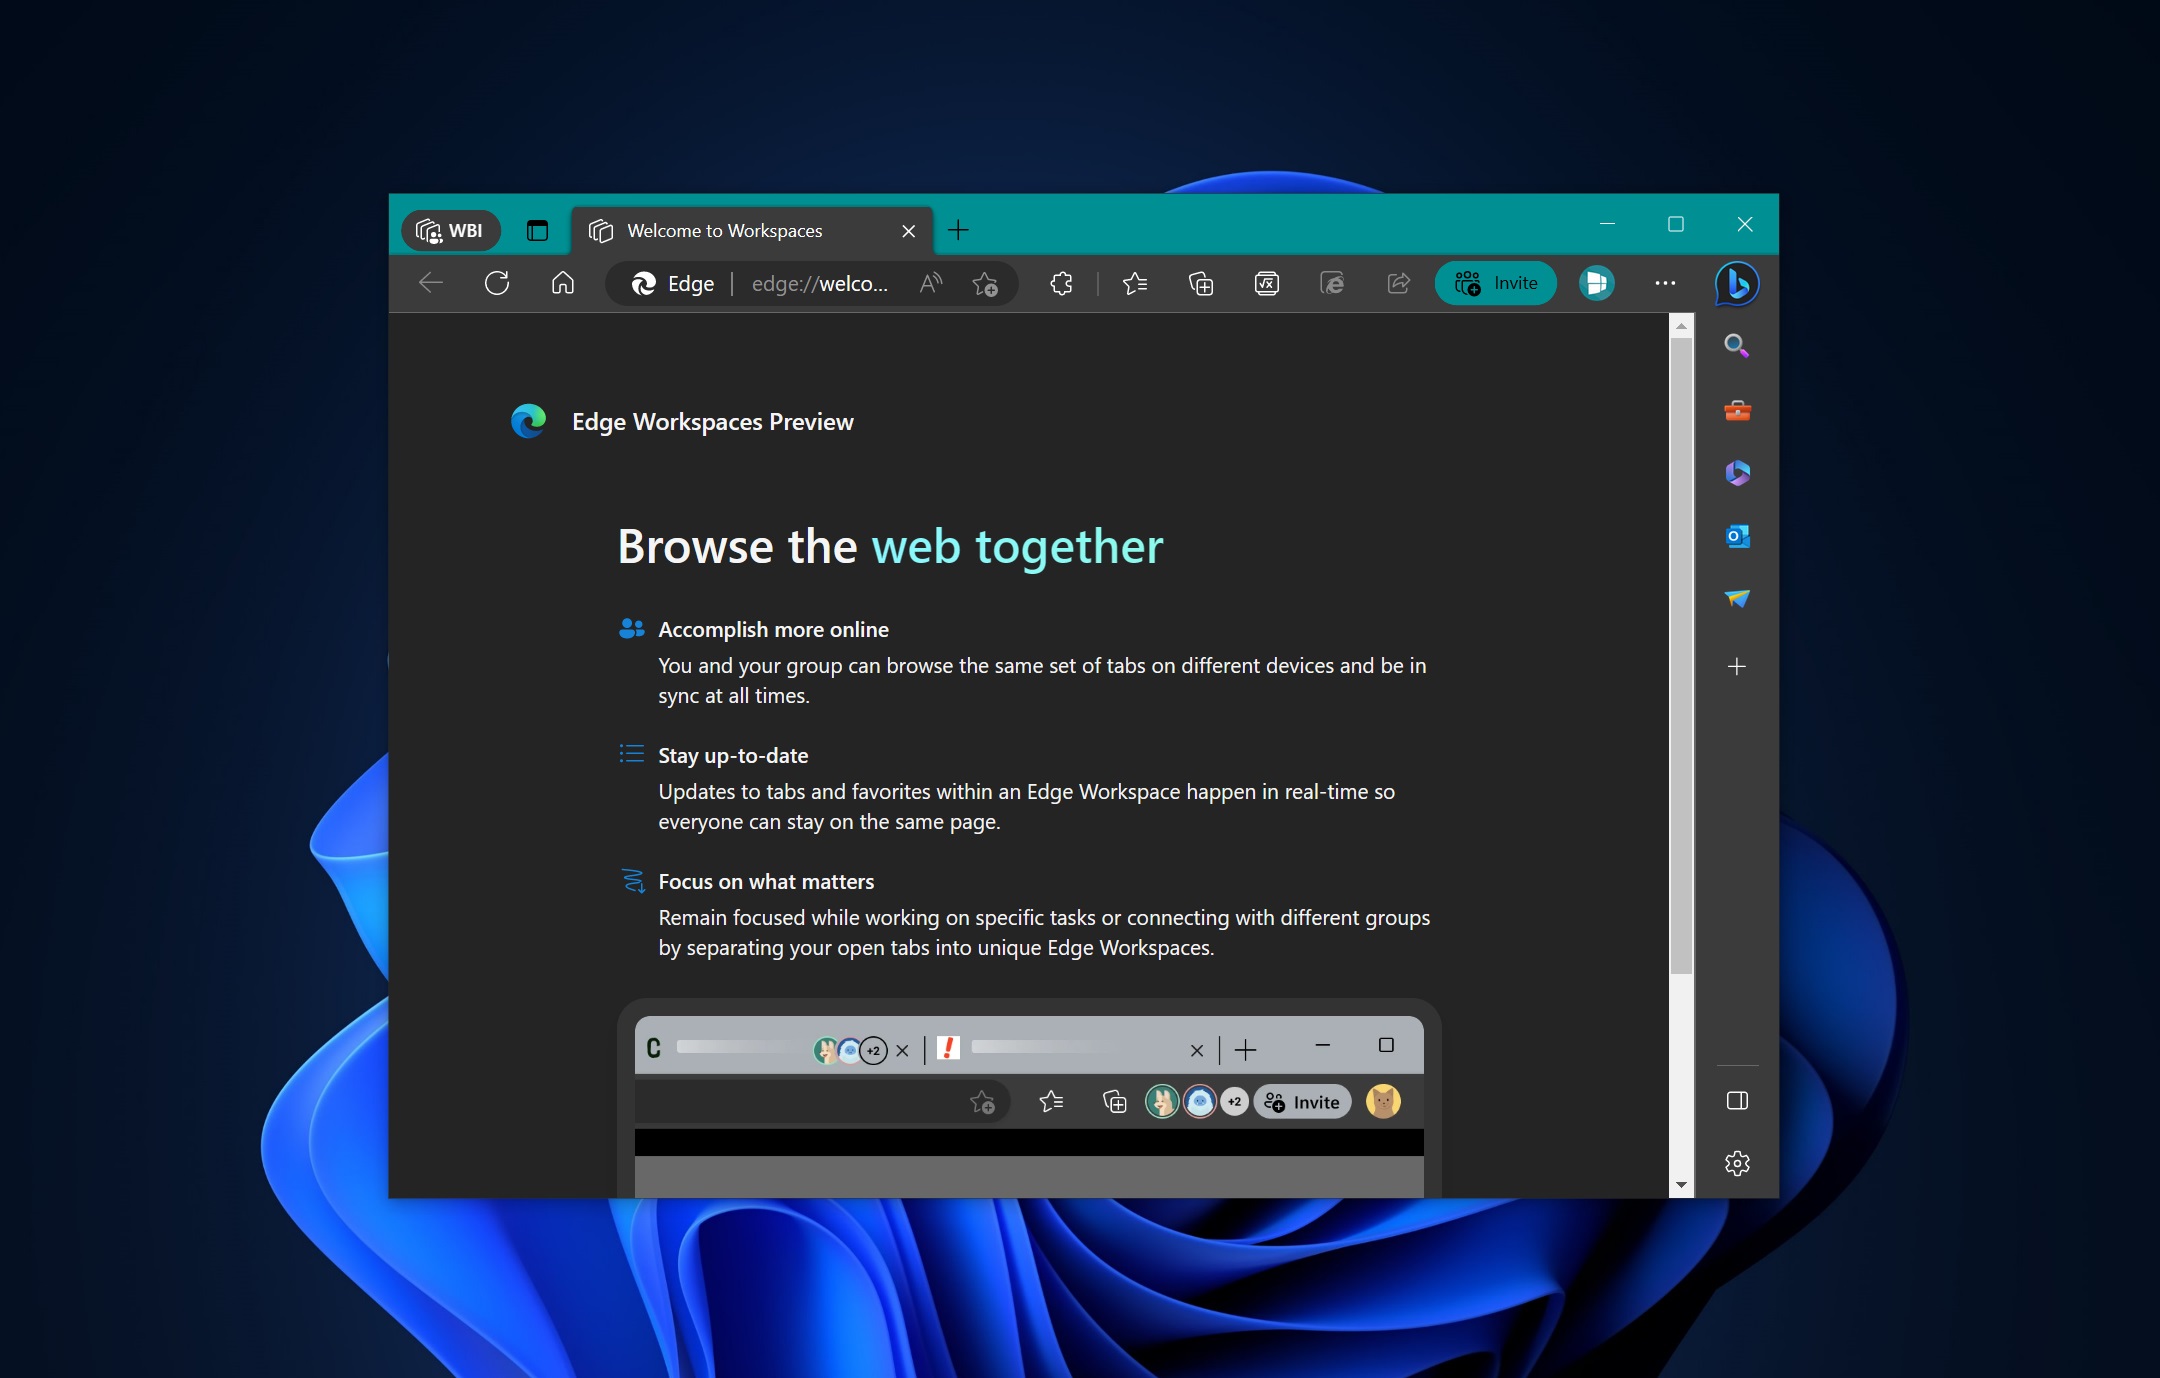Open Microsoft 365 in the sidebar
Image resolution: width=2160 pixels, height=1378 pixels.
pyautogui.click(x=1737, y=473)
